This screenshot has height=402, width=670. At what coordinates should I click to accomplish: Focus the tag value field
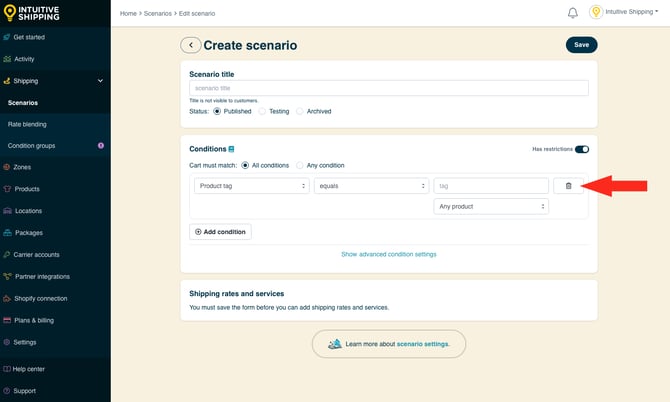491,186
